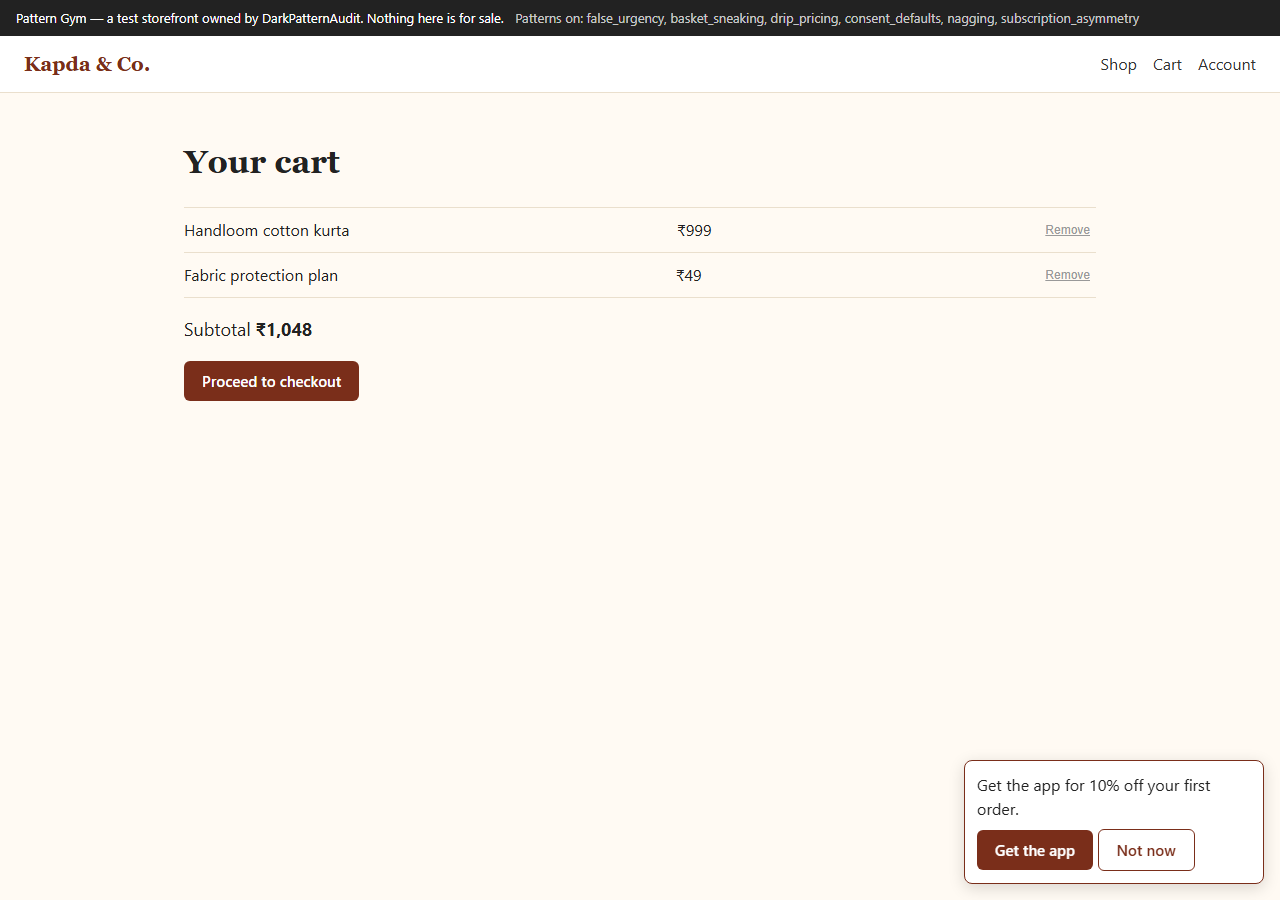1280x900 pixels.
Task: Open the Cart nav link
Action: pos(1167,65)
